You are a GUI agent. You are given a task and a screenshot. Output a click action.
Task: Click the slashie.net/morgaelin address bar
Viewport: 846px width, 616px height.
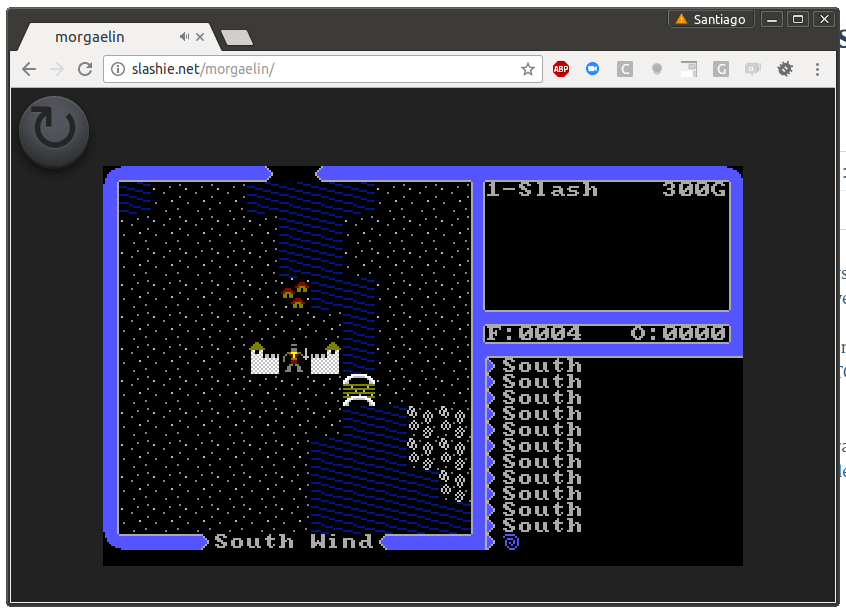pyautogui.click(x=320, y=69)
